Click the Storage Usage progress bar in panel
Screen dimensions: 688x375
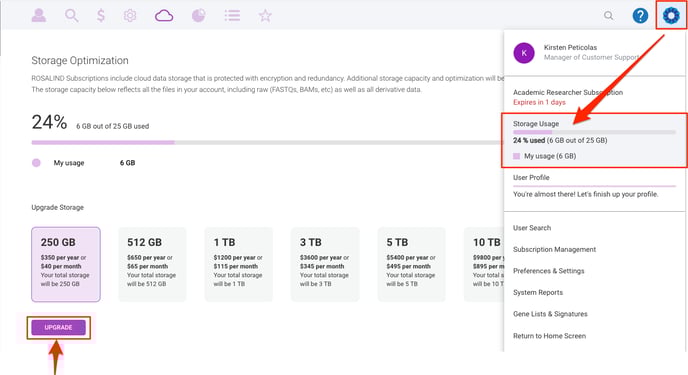coord(594,132)
